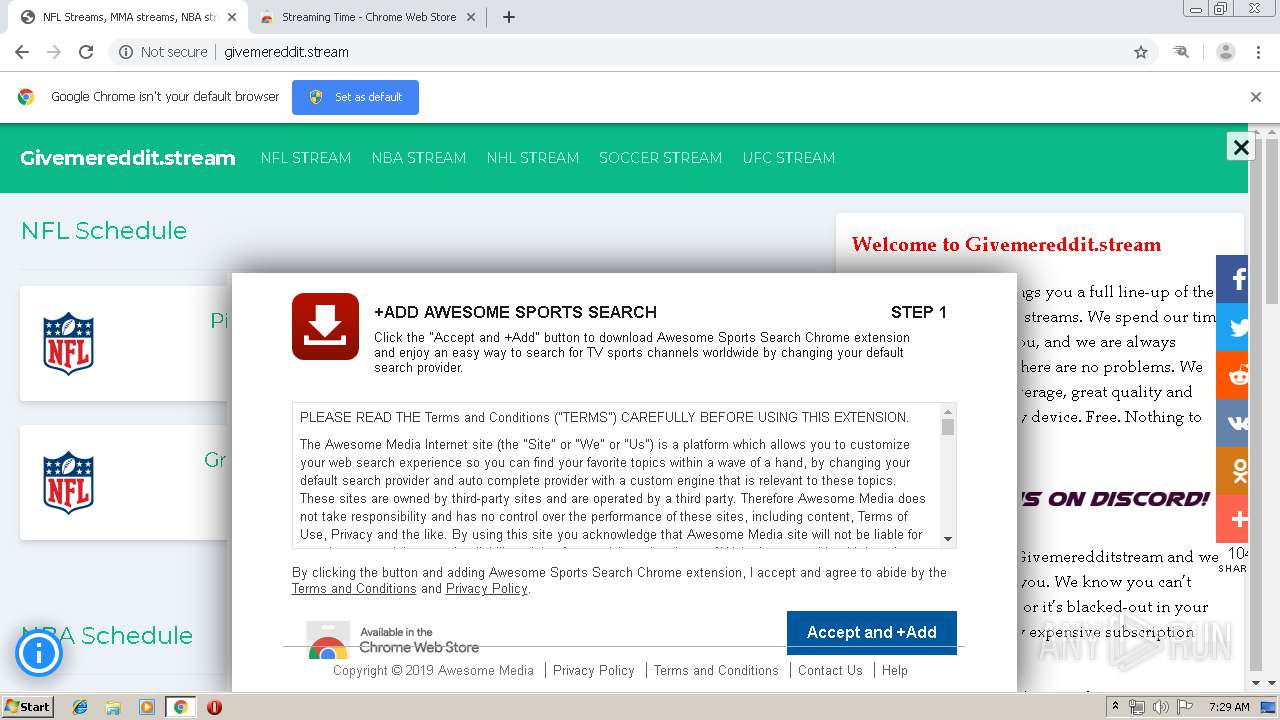The width and height of the screenshot is (1280, 720).
Task: Click Available in Chrome Web Store badge
Action: click(393, 639)
